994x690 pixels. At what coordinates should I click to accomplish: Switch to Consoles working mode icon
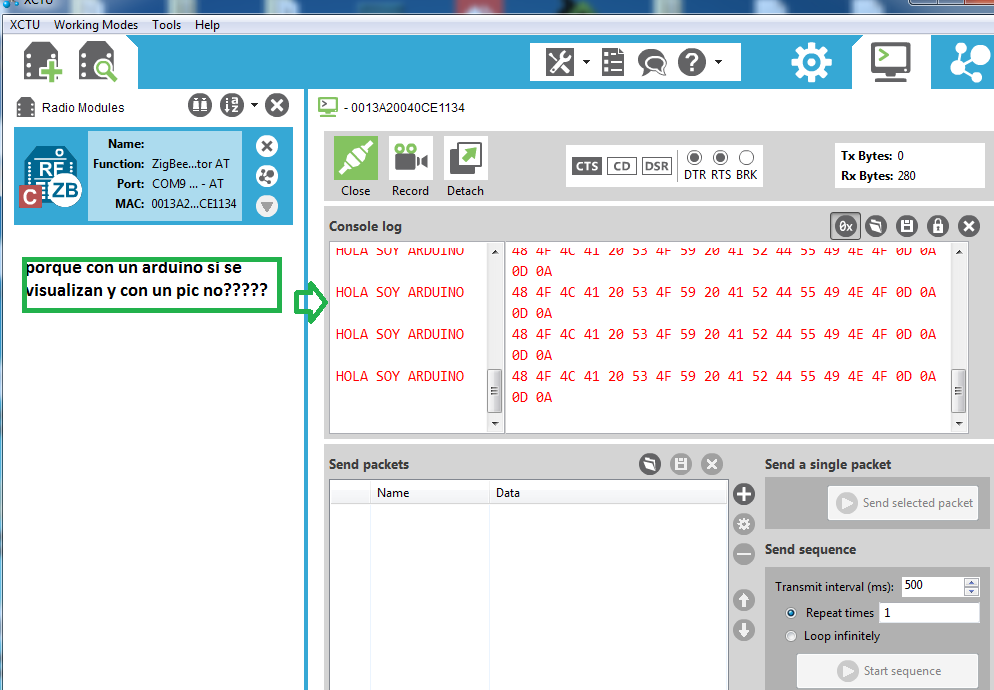pyautogui.click(x=891, y=62)
